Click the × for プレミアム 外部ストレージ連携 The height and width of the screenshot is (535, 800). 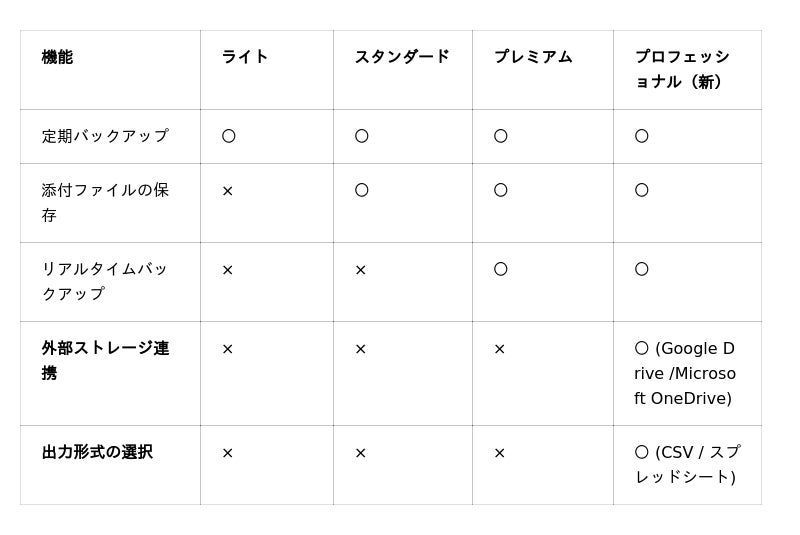click(x=500, y=349)
